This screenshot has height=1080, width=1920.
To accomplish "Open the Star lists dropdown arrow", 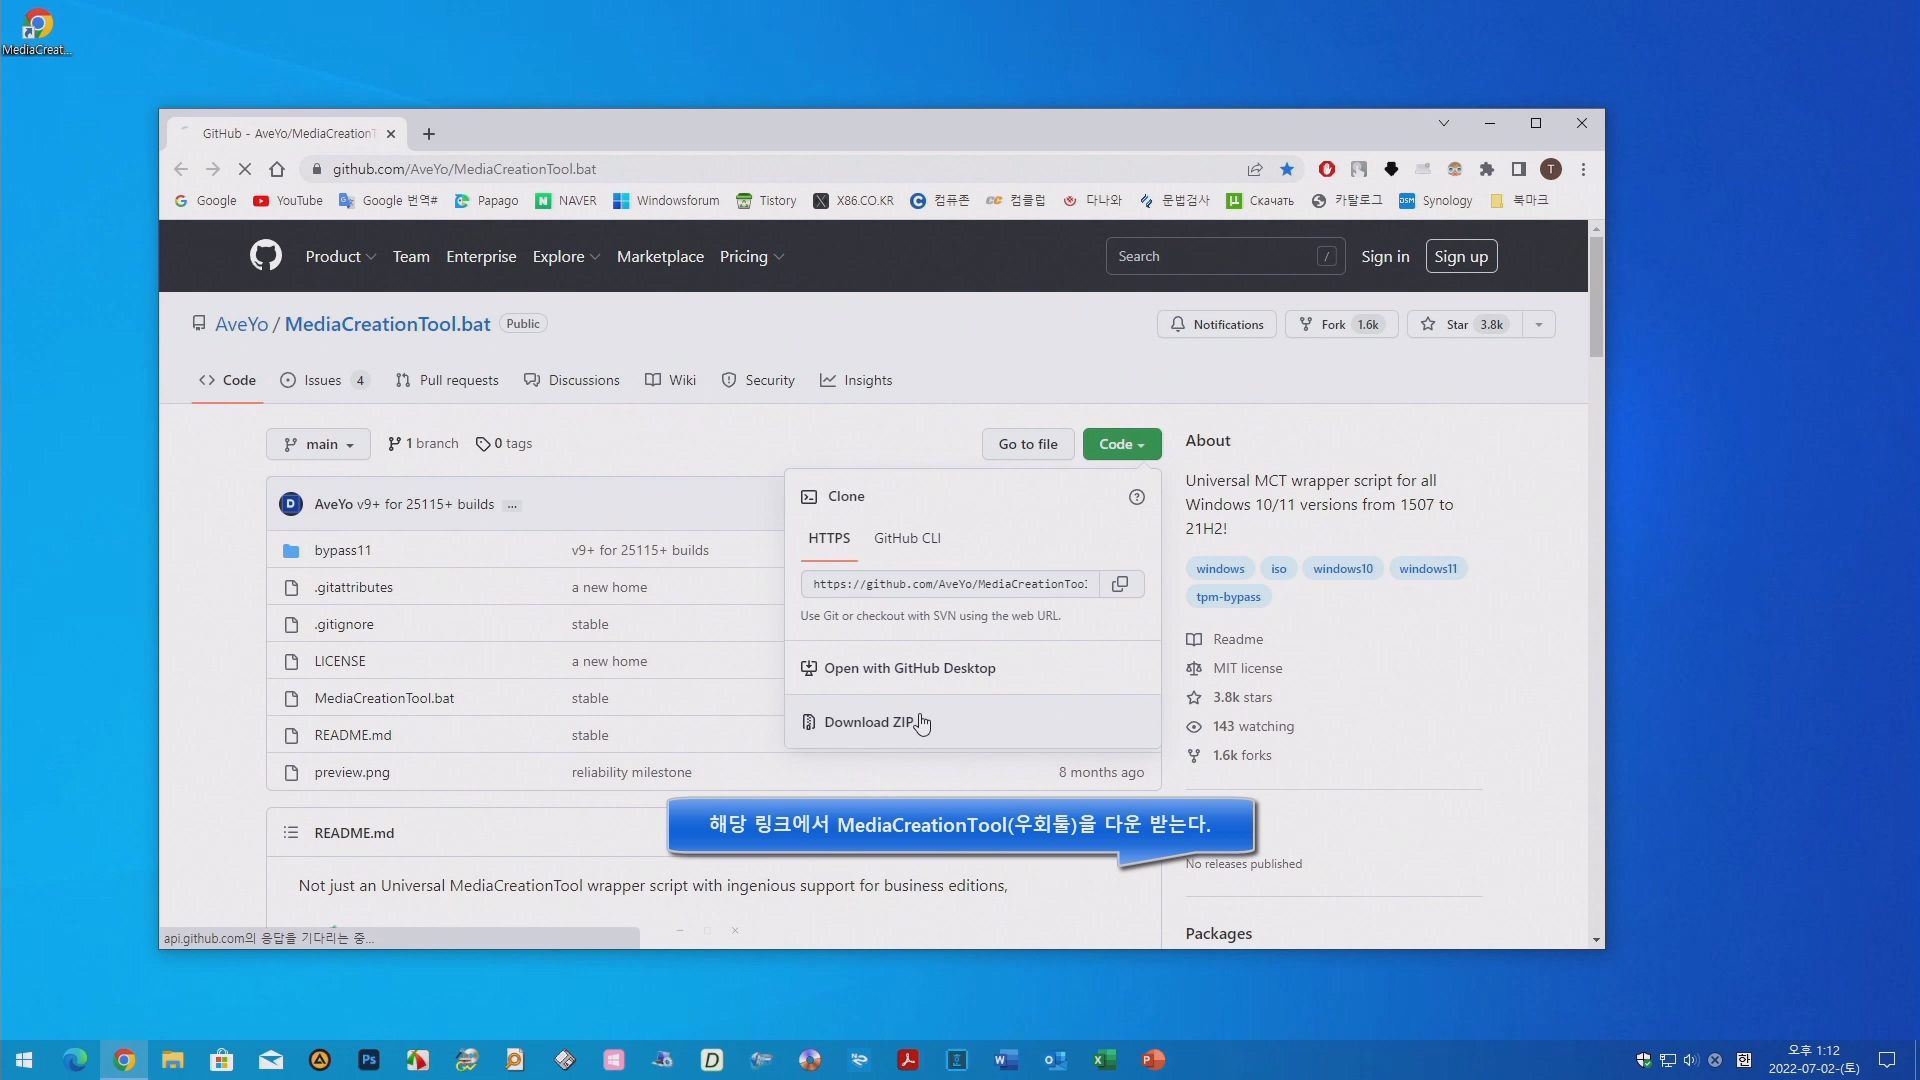I will point(1539,324).
